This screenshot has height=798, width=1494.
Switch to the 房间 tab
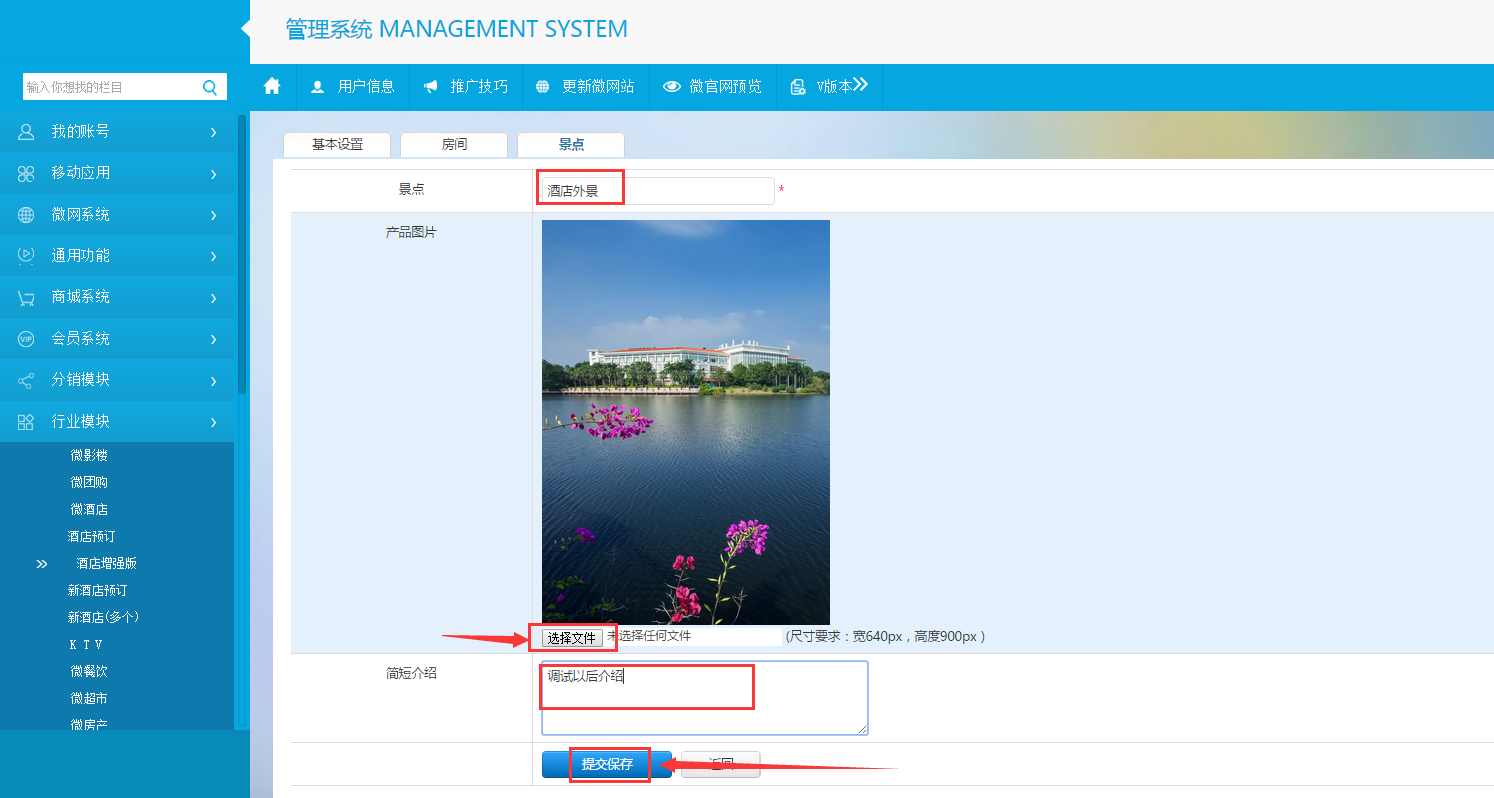454,145
